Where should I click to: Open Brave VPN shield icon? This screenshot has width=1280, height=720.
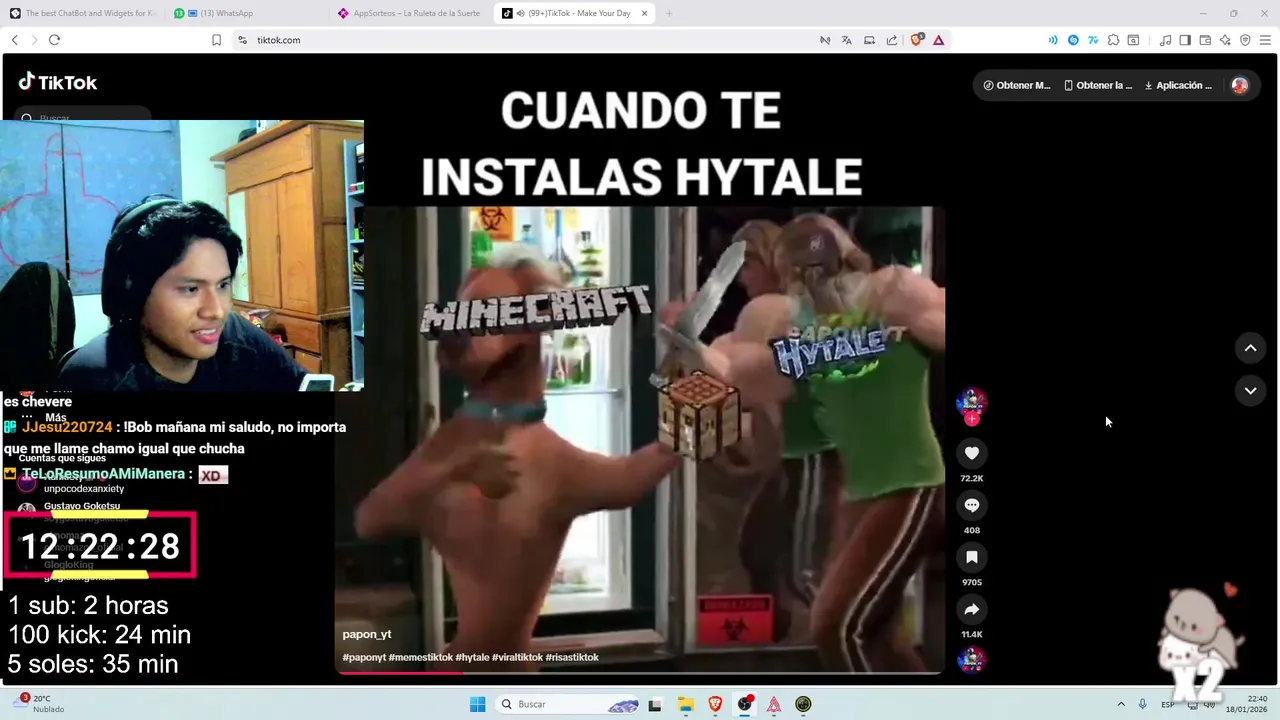point(1245,40)
